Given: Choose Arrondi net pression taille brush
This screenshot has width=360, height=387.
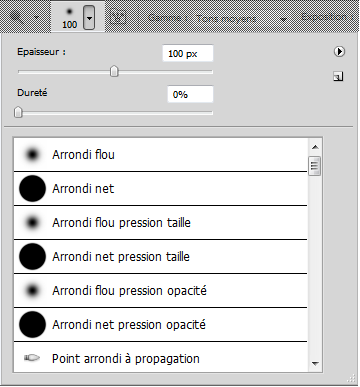Looking at the screenshot, I should coord(160,257).
